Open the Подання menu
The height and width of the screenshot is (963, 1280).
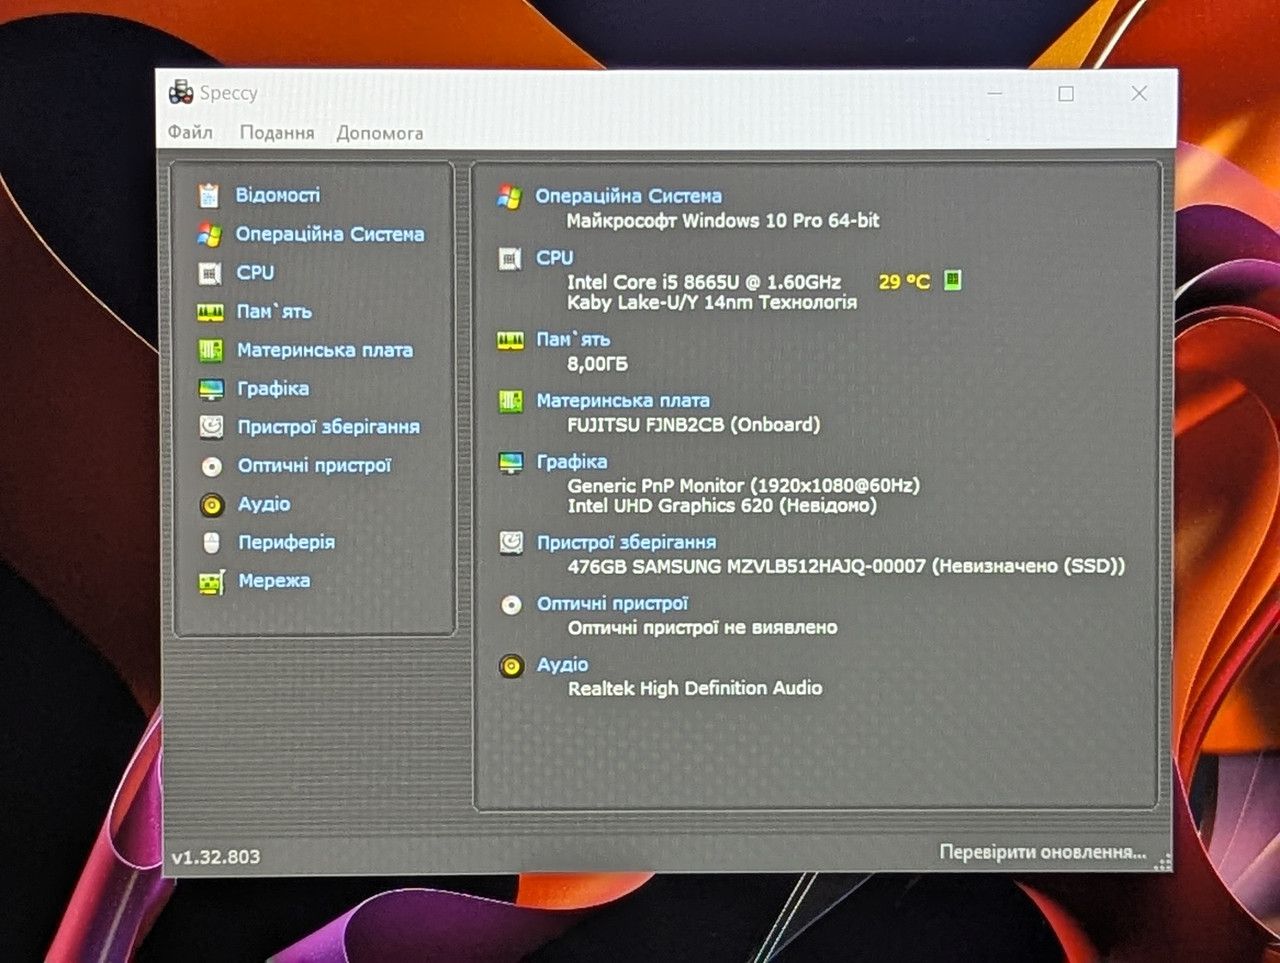coord(277,132)
